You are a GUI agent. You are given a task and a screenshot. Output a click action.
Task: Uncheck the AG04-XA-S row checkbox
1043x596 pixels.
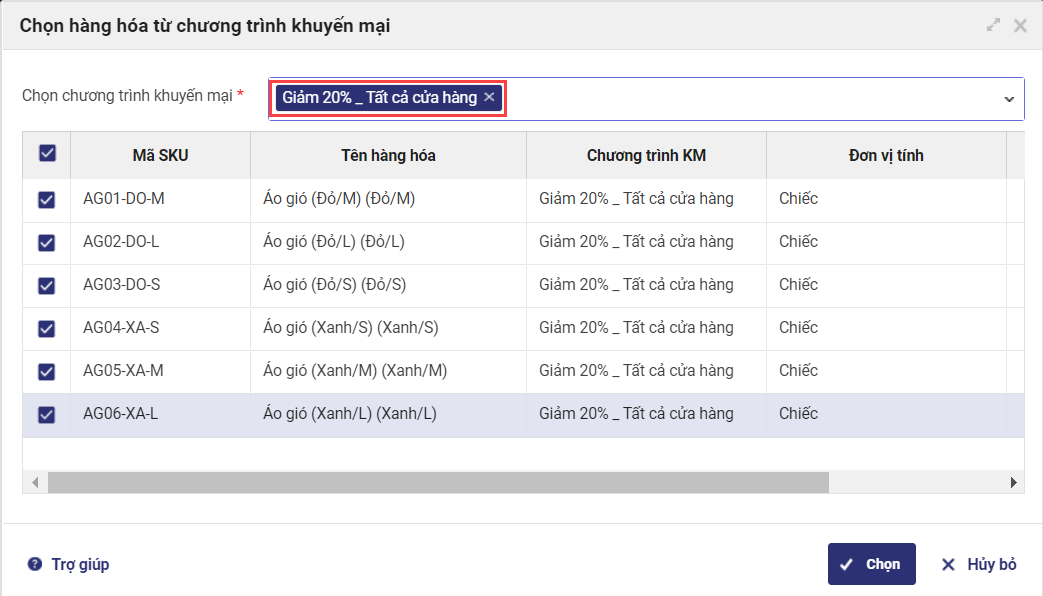click(x=47, y=329)
